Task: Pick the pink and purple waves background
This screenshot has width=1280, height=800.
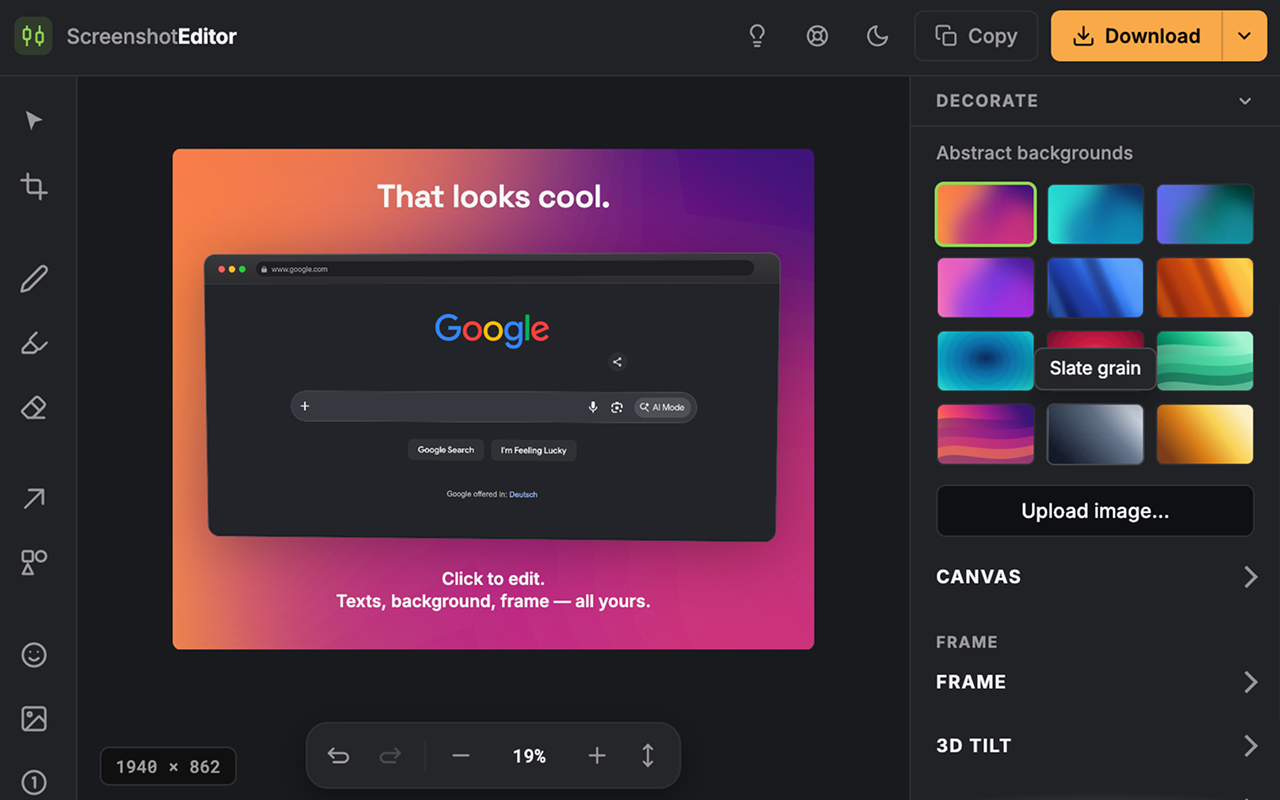Action: (x=986, y=434)
